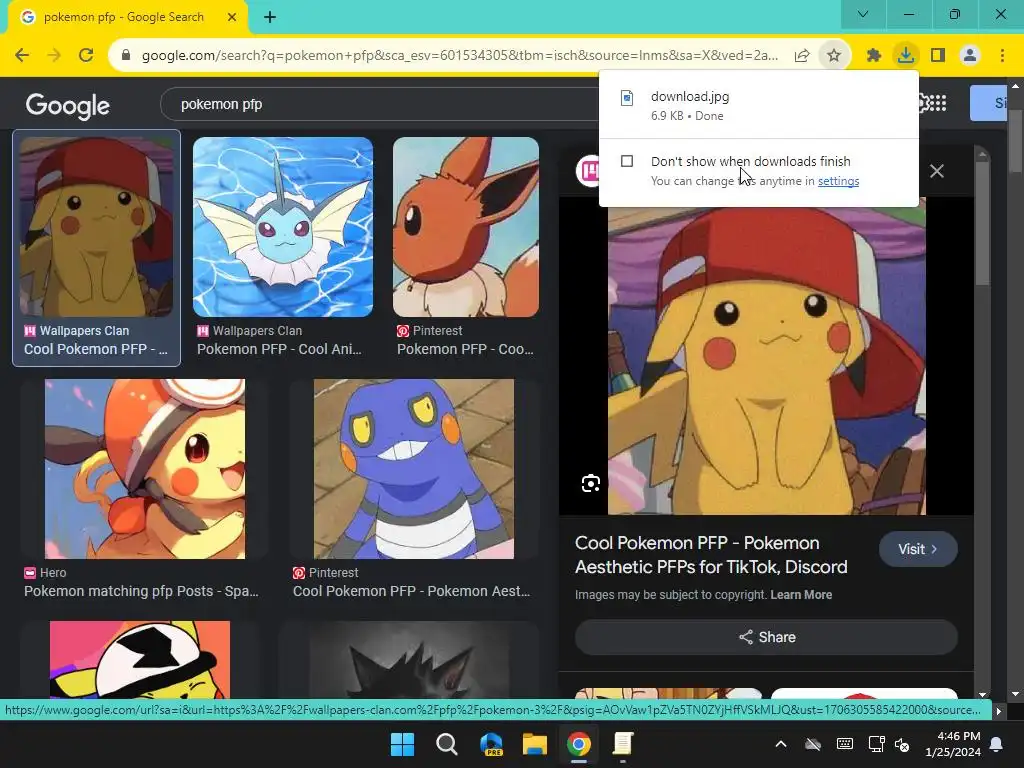1024x768 pixels.
Task: Open Notepad icon in taskbar
Action: coord(623,744)
